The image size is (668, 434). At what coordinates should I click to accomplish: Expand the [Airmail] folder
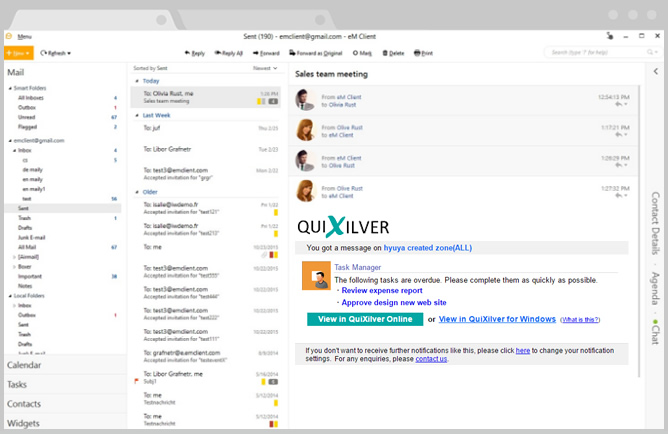[x=14, y=257]
